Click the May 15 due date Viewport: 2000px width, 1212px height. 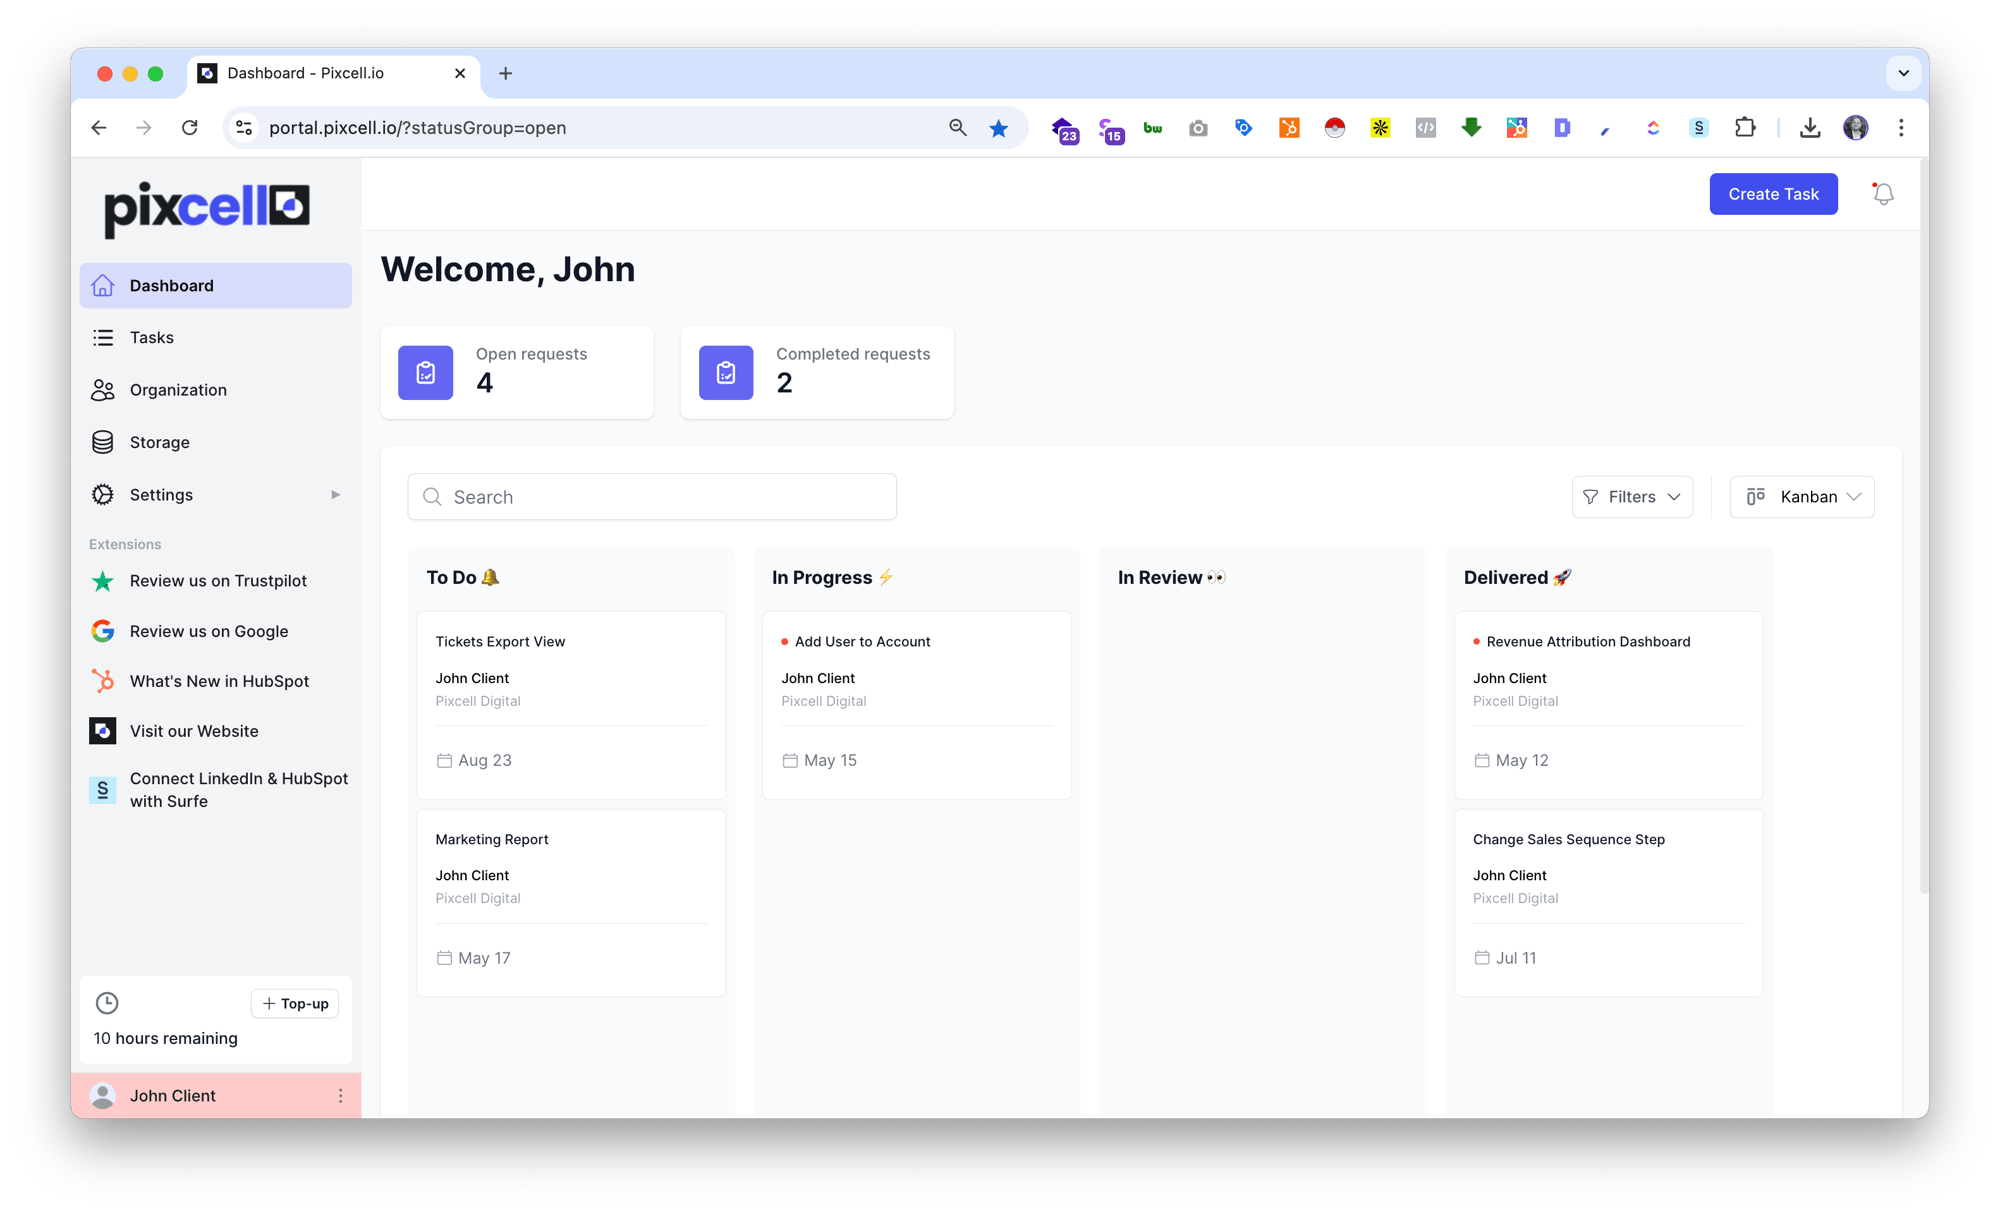(819, 761)
